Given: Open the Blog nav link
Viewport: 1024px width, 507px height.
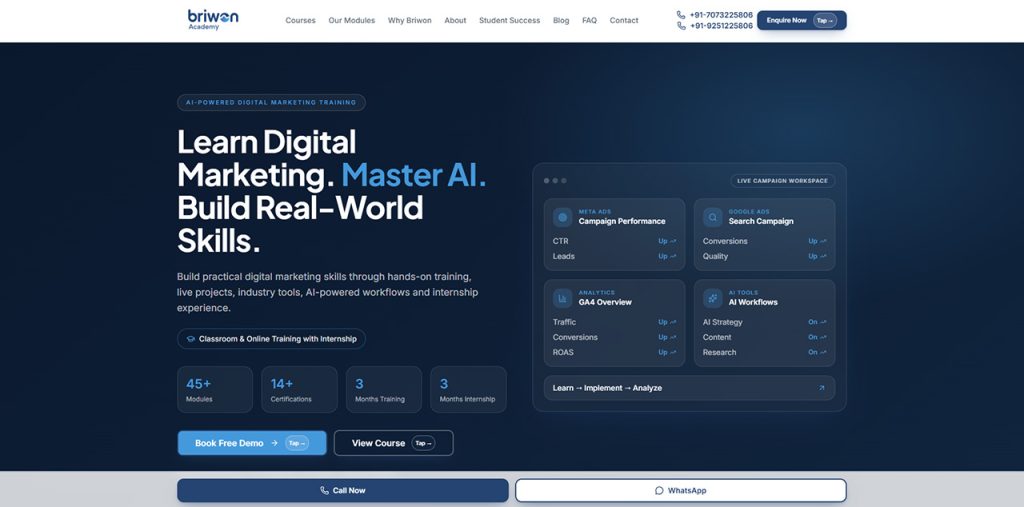Looking at the screenshot, I should pyautogui.click(x=561, y=20).
